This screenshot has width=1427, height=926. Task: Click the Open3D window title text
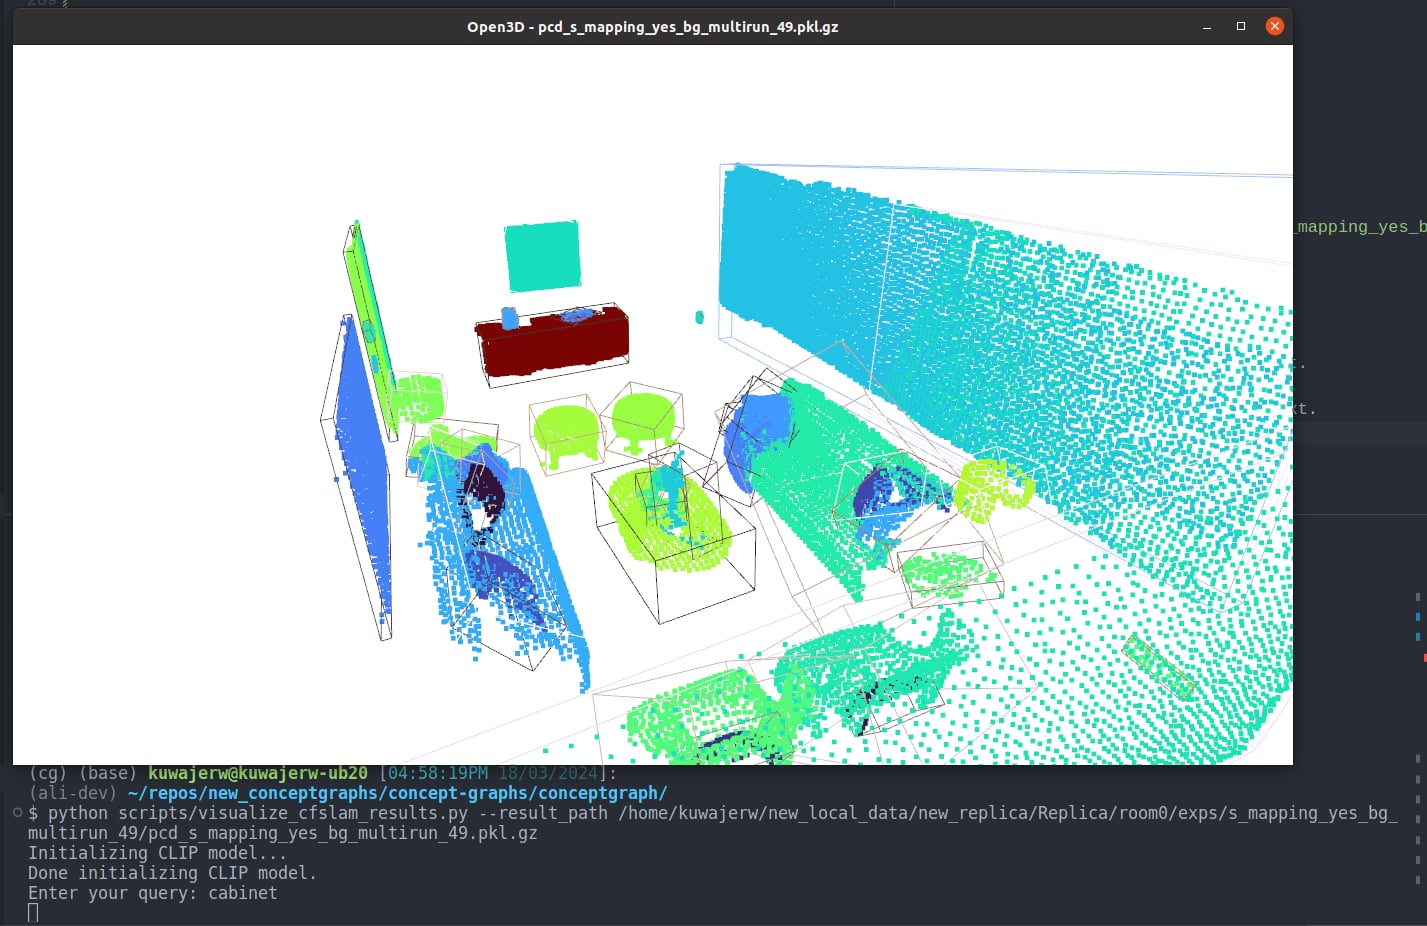coord(652,27)
